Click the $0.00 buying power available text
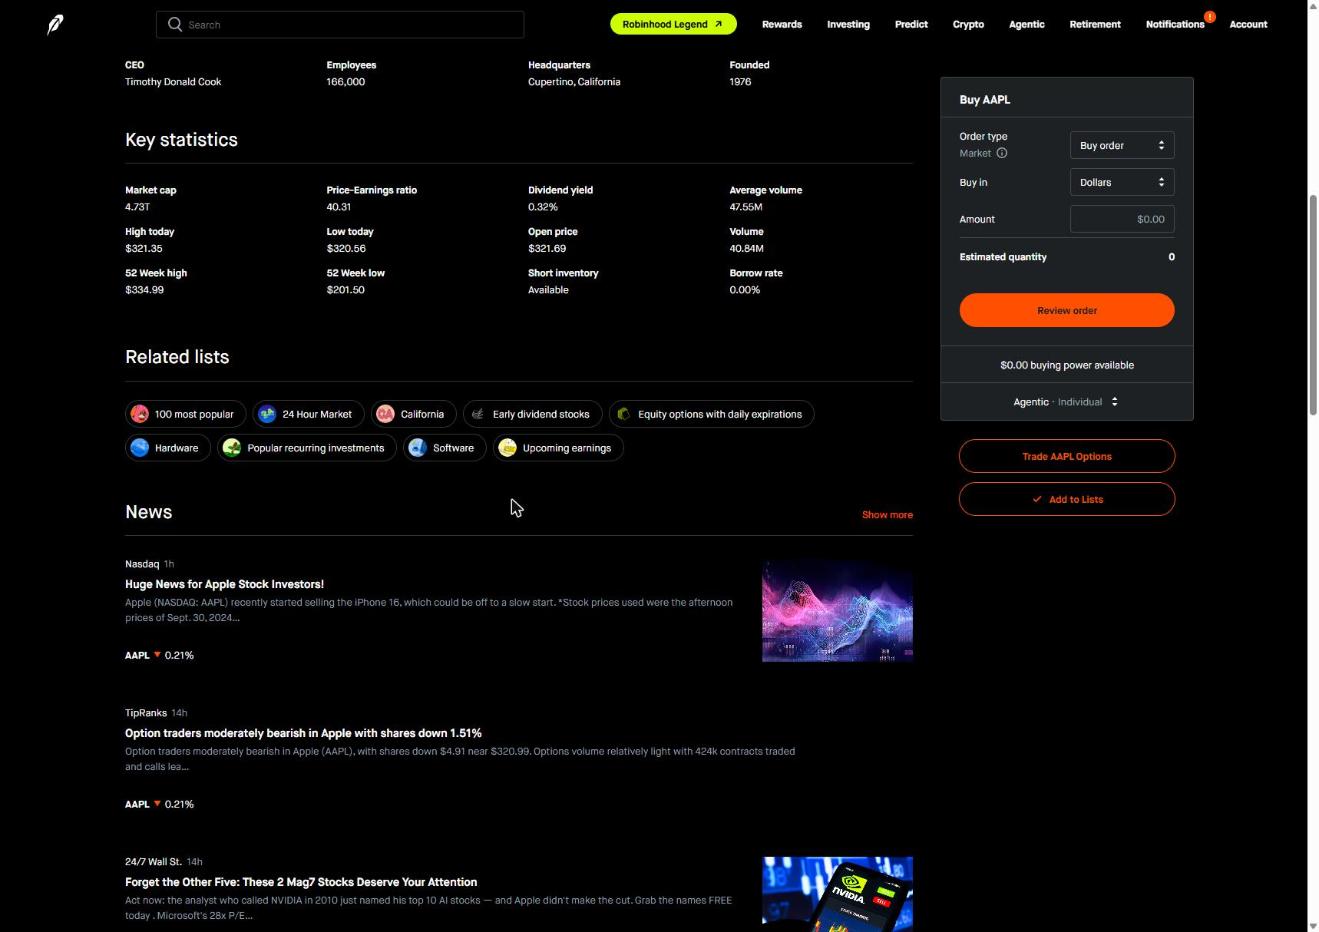 pos(1067,365)
